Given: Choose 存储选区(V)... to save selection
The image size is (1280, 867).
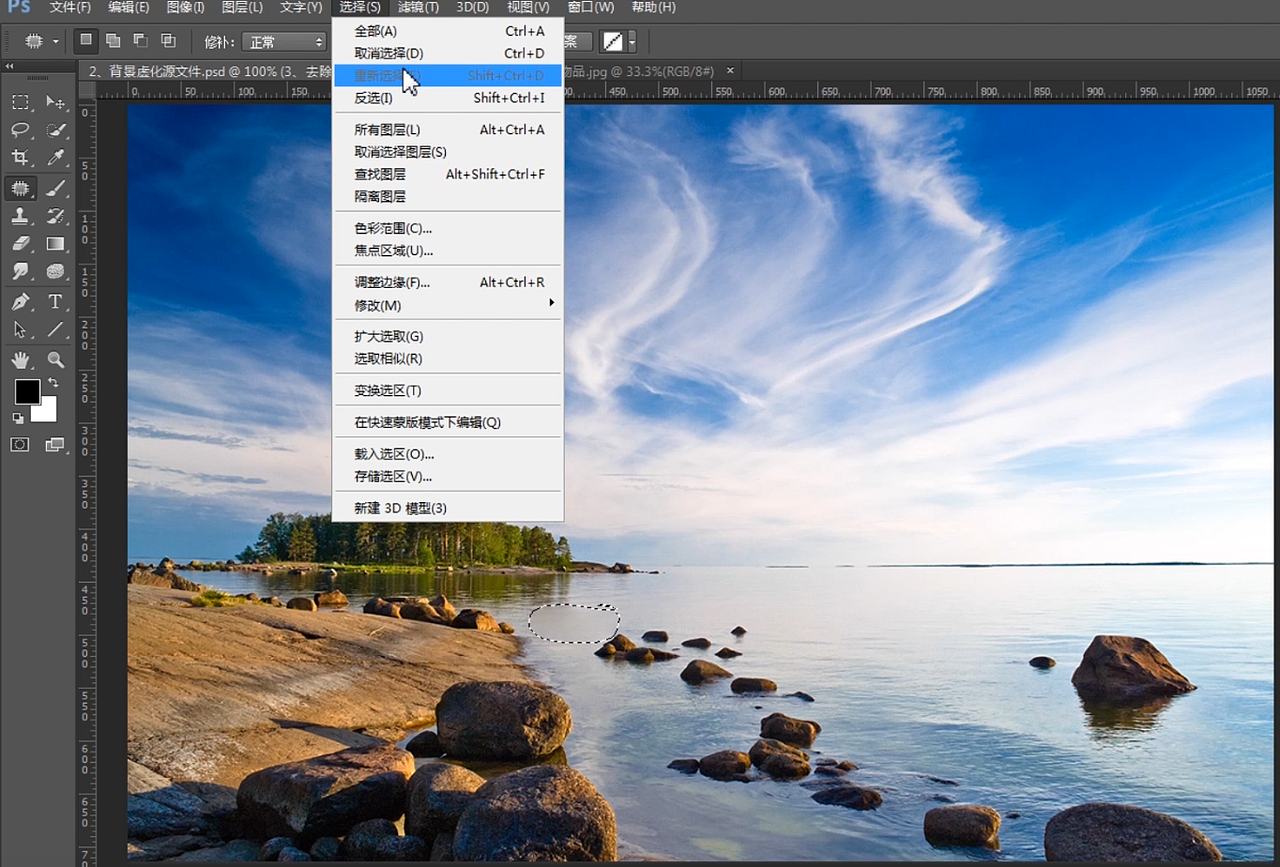Looking at the screenshot, I should [x=448, y=476].
